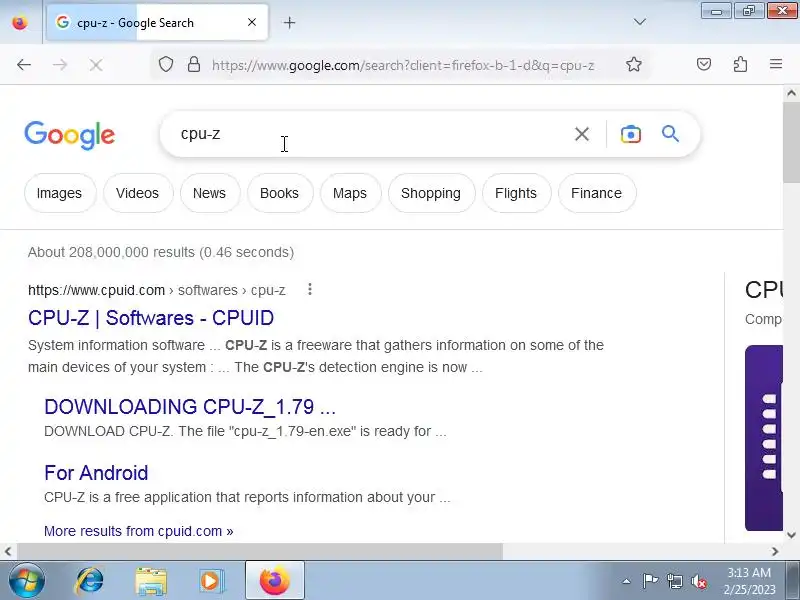Go back to the previous page
The image size is (800, 600).
tap(24, 65)
